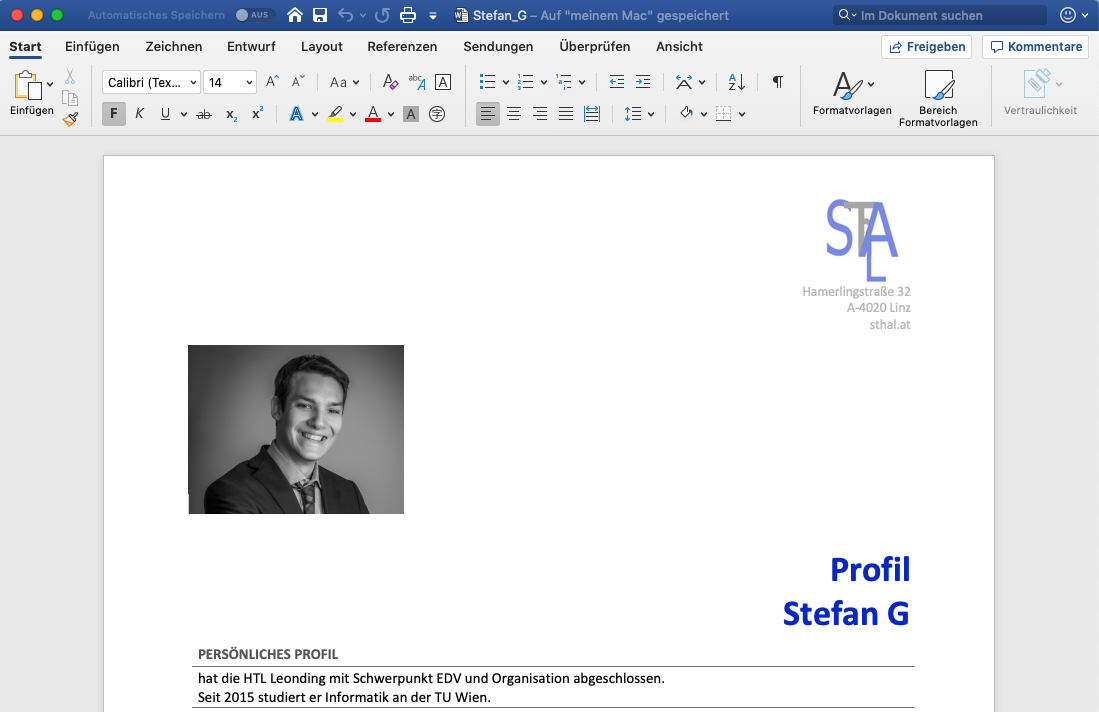Sort text with A-Z sort icon

coord(736,82)
